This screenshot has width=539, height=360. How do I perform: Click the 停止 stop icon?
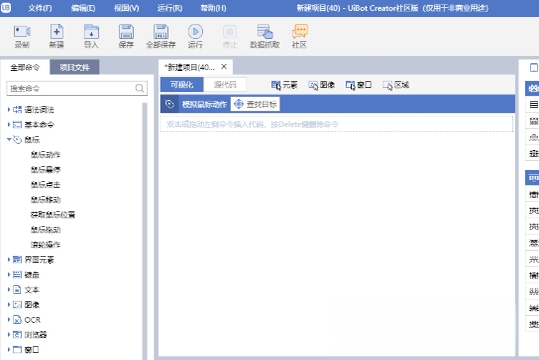(230, 32)
